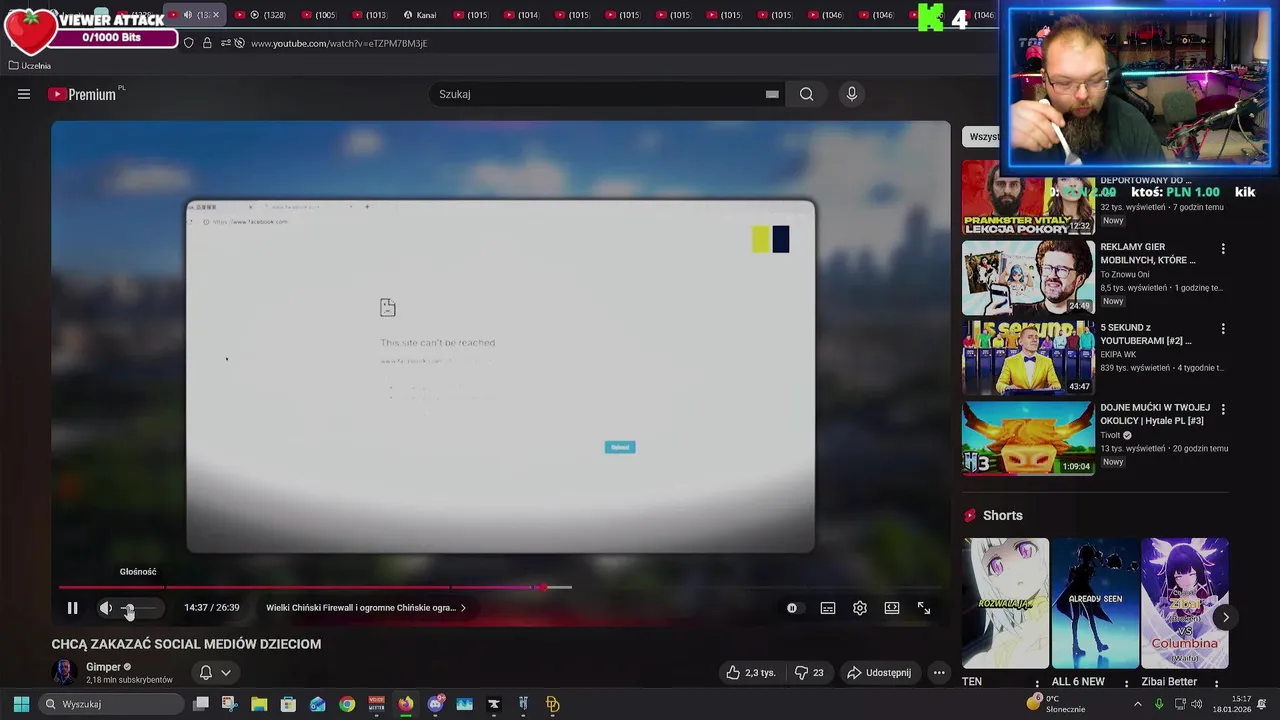View site info via the padlock icon

point(207,43)
